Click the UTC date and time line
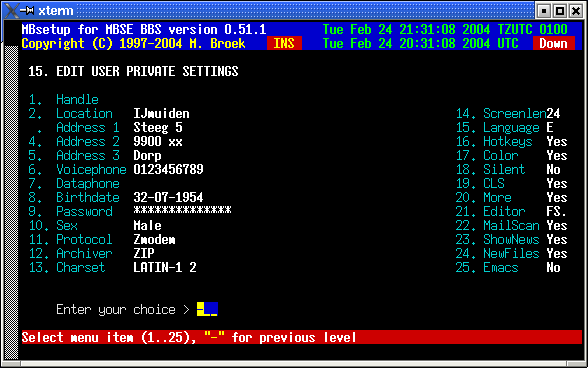 [x=420, y=43]
